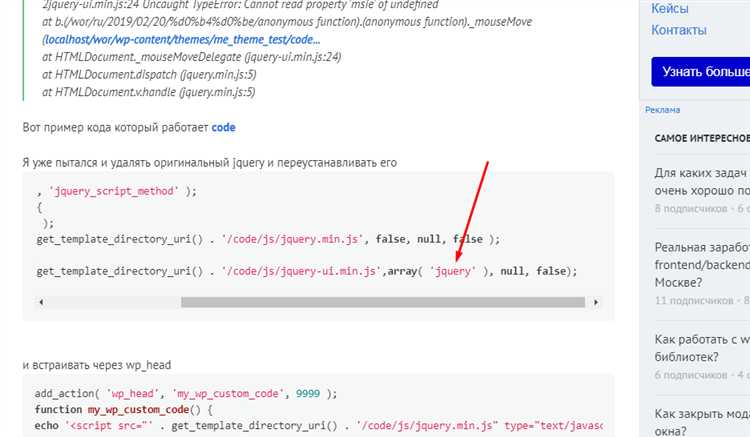The image size is (750, 437).
Task: Click the echo script src code line
Action: coord(319,426)
